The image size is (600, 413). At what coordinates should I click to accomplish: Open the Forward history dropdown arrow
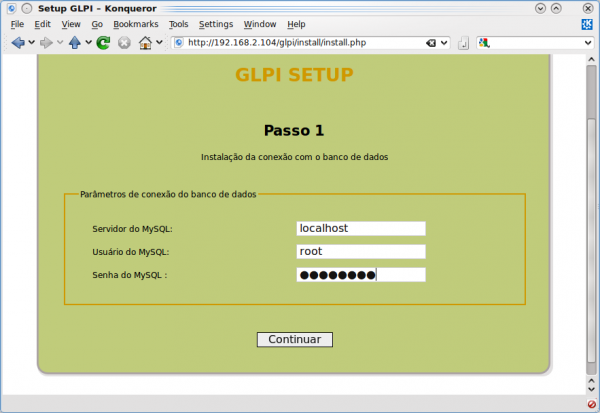(60, 42)
